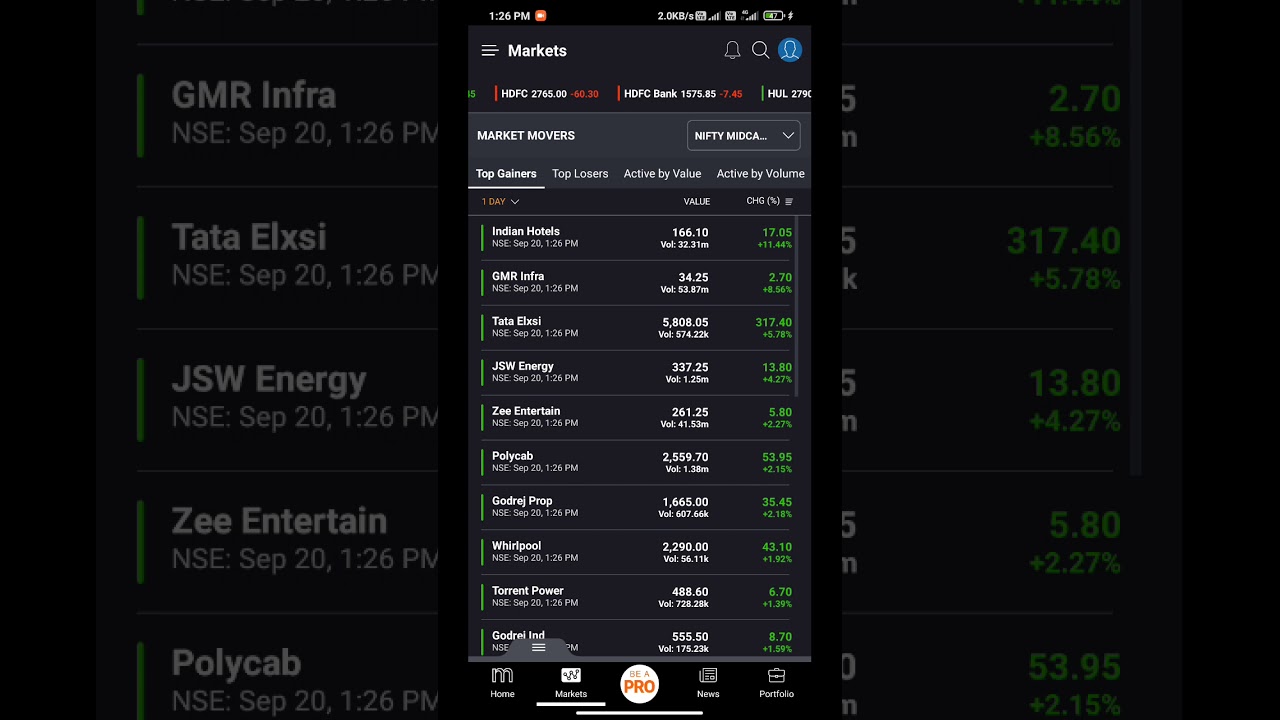Tap screen recording indicator in status bar

541,16
